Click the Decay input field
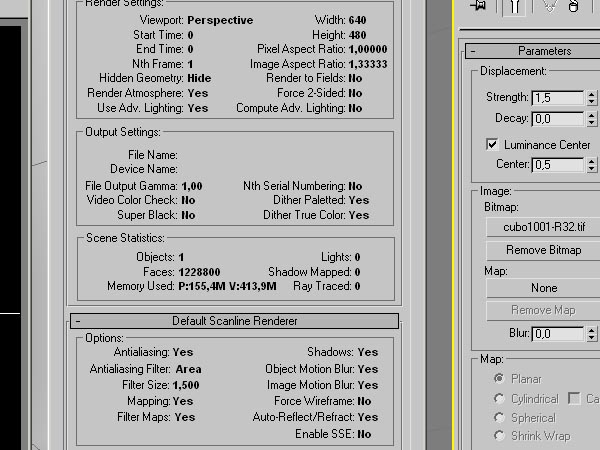 point(558,119)
